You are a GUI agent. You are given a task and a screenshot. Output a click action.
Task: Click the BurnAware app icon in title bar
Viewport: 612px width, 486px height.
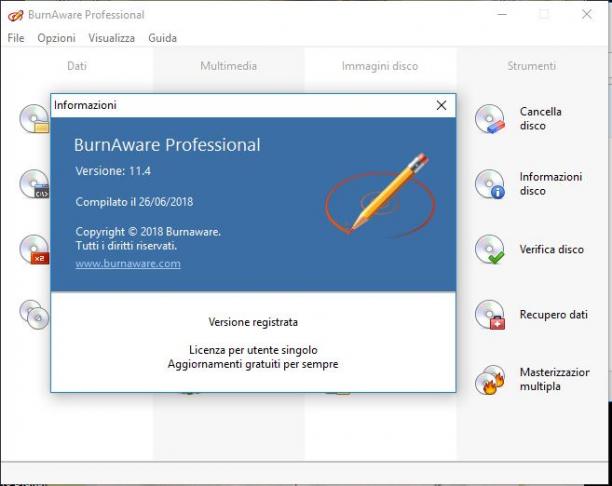pyautogui.click(x=16, y=15)
